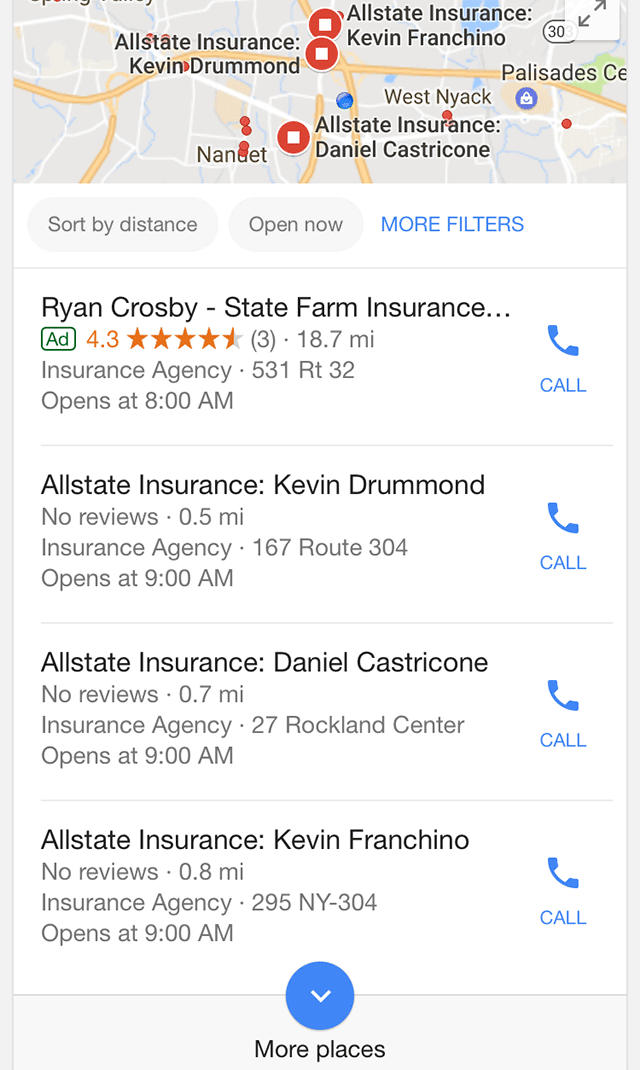Open Allstate Kevin Drummond listing
Screen dimensions: 640x1070
pos(263,485)
